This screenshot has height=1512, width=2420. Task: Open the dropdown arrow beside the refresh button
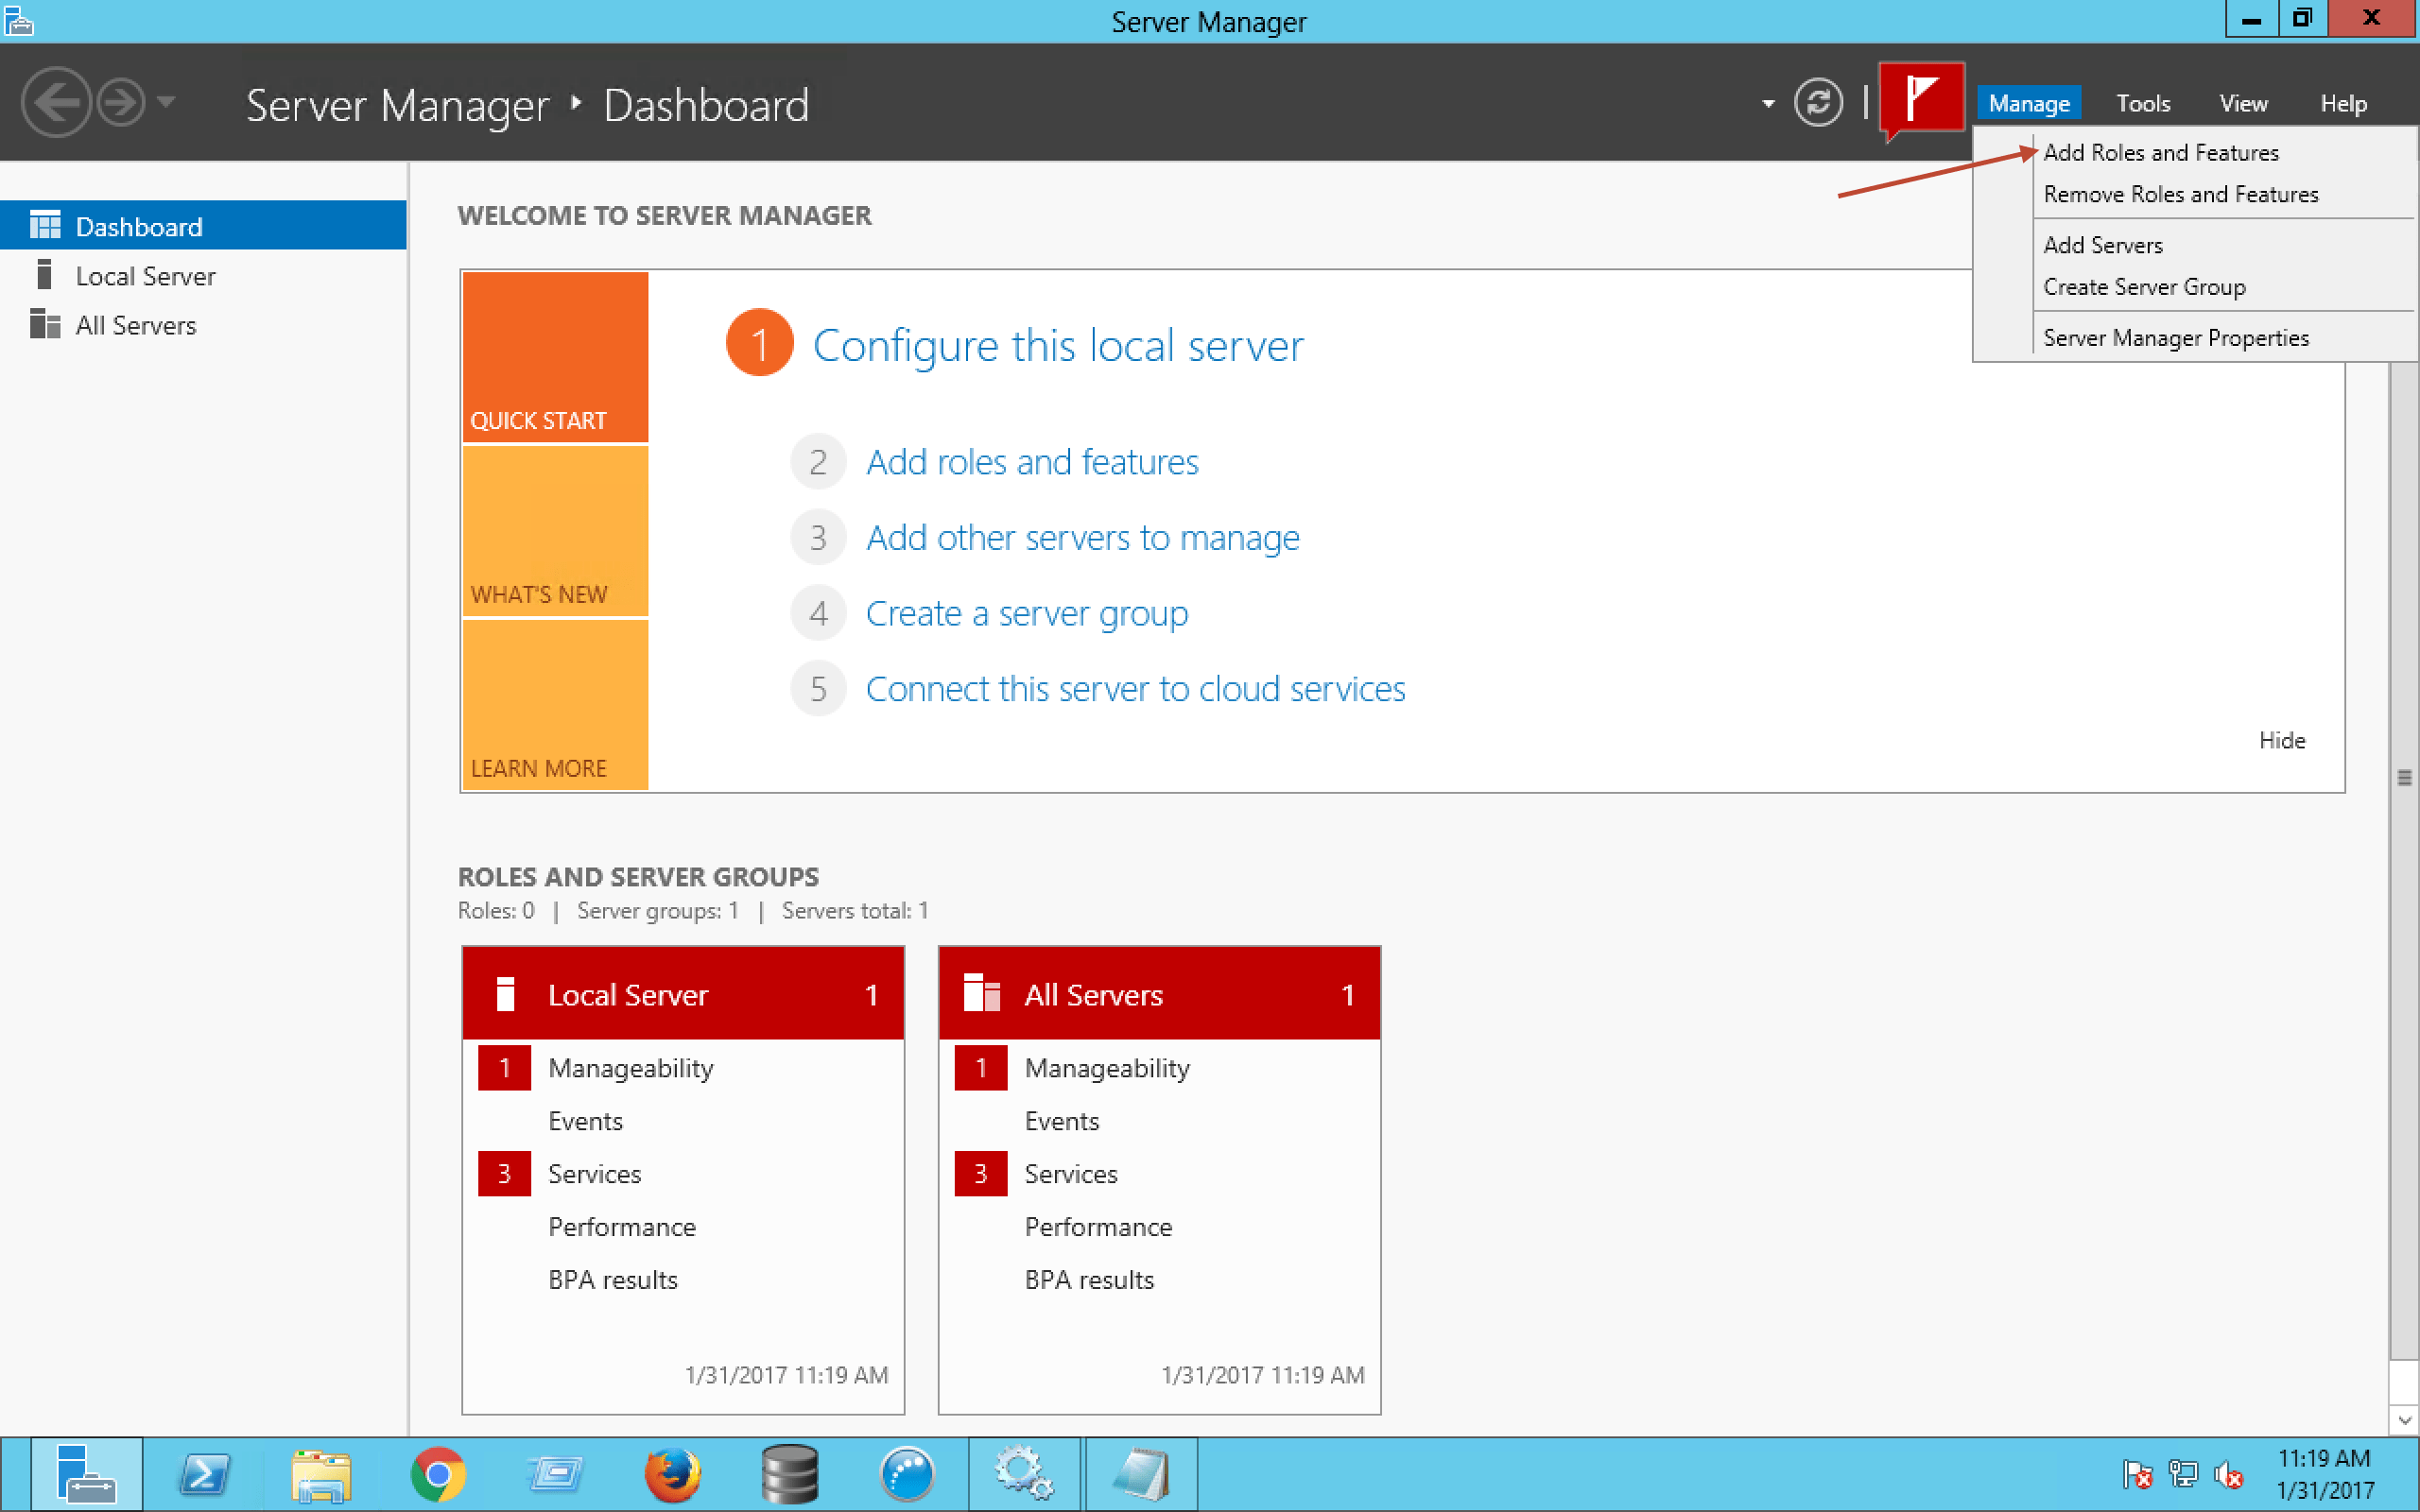[1767, 102]
